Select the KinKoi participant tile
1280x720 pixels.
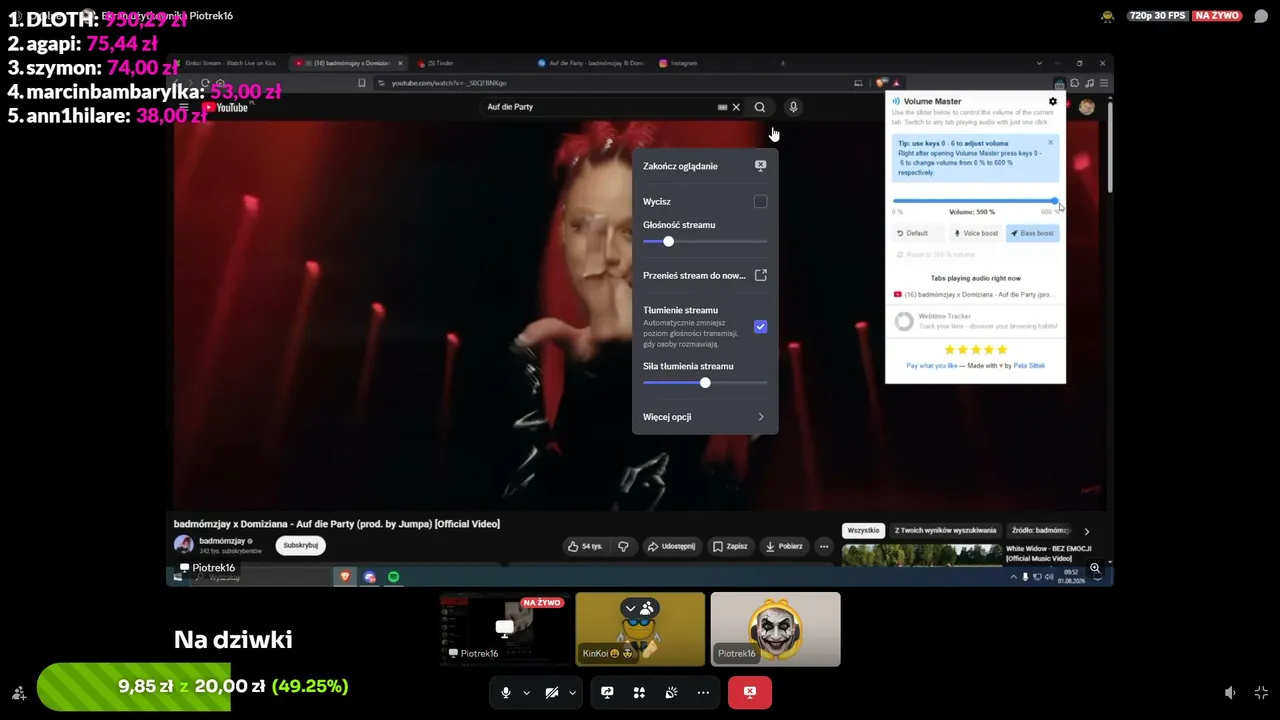point(640,629)
